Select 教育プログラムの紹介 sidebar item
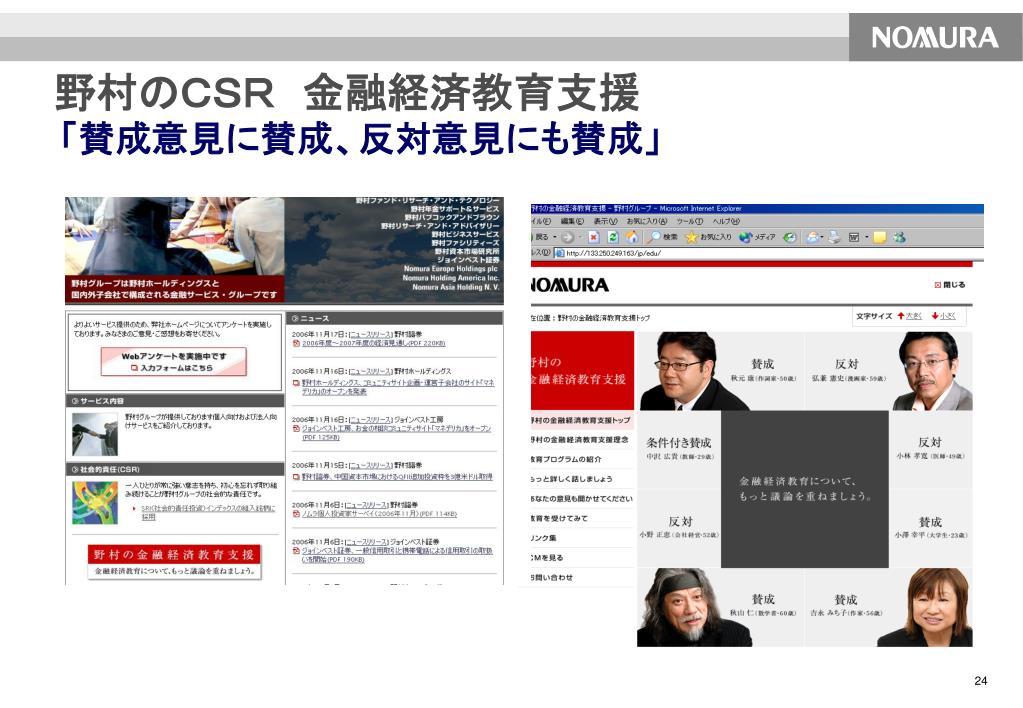1023x708 pixels. pyautogui.click(x=581, y=459)
